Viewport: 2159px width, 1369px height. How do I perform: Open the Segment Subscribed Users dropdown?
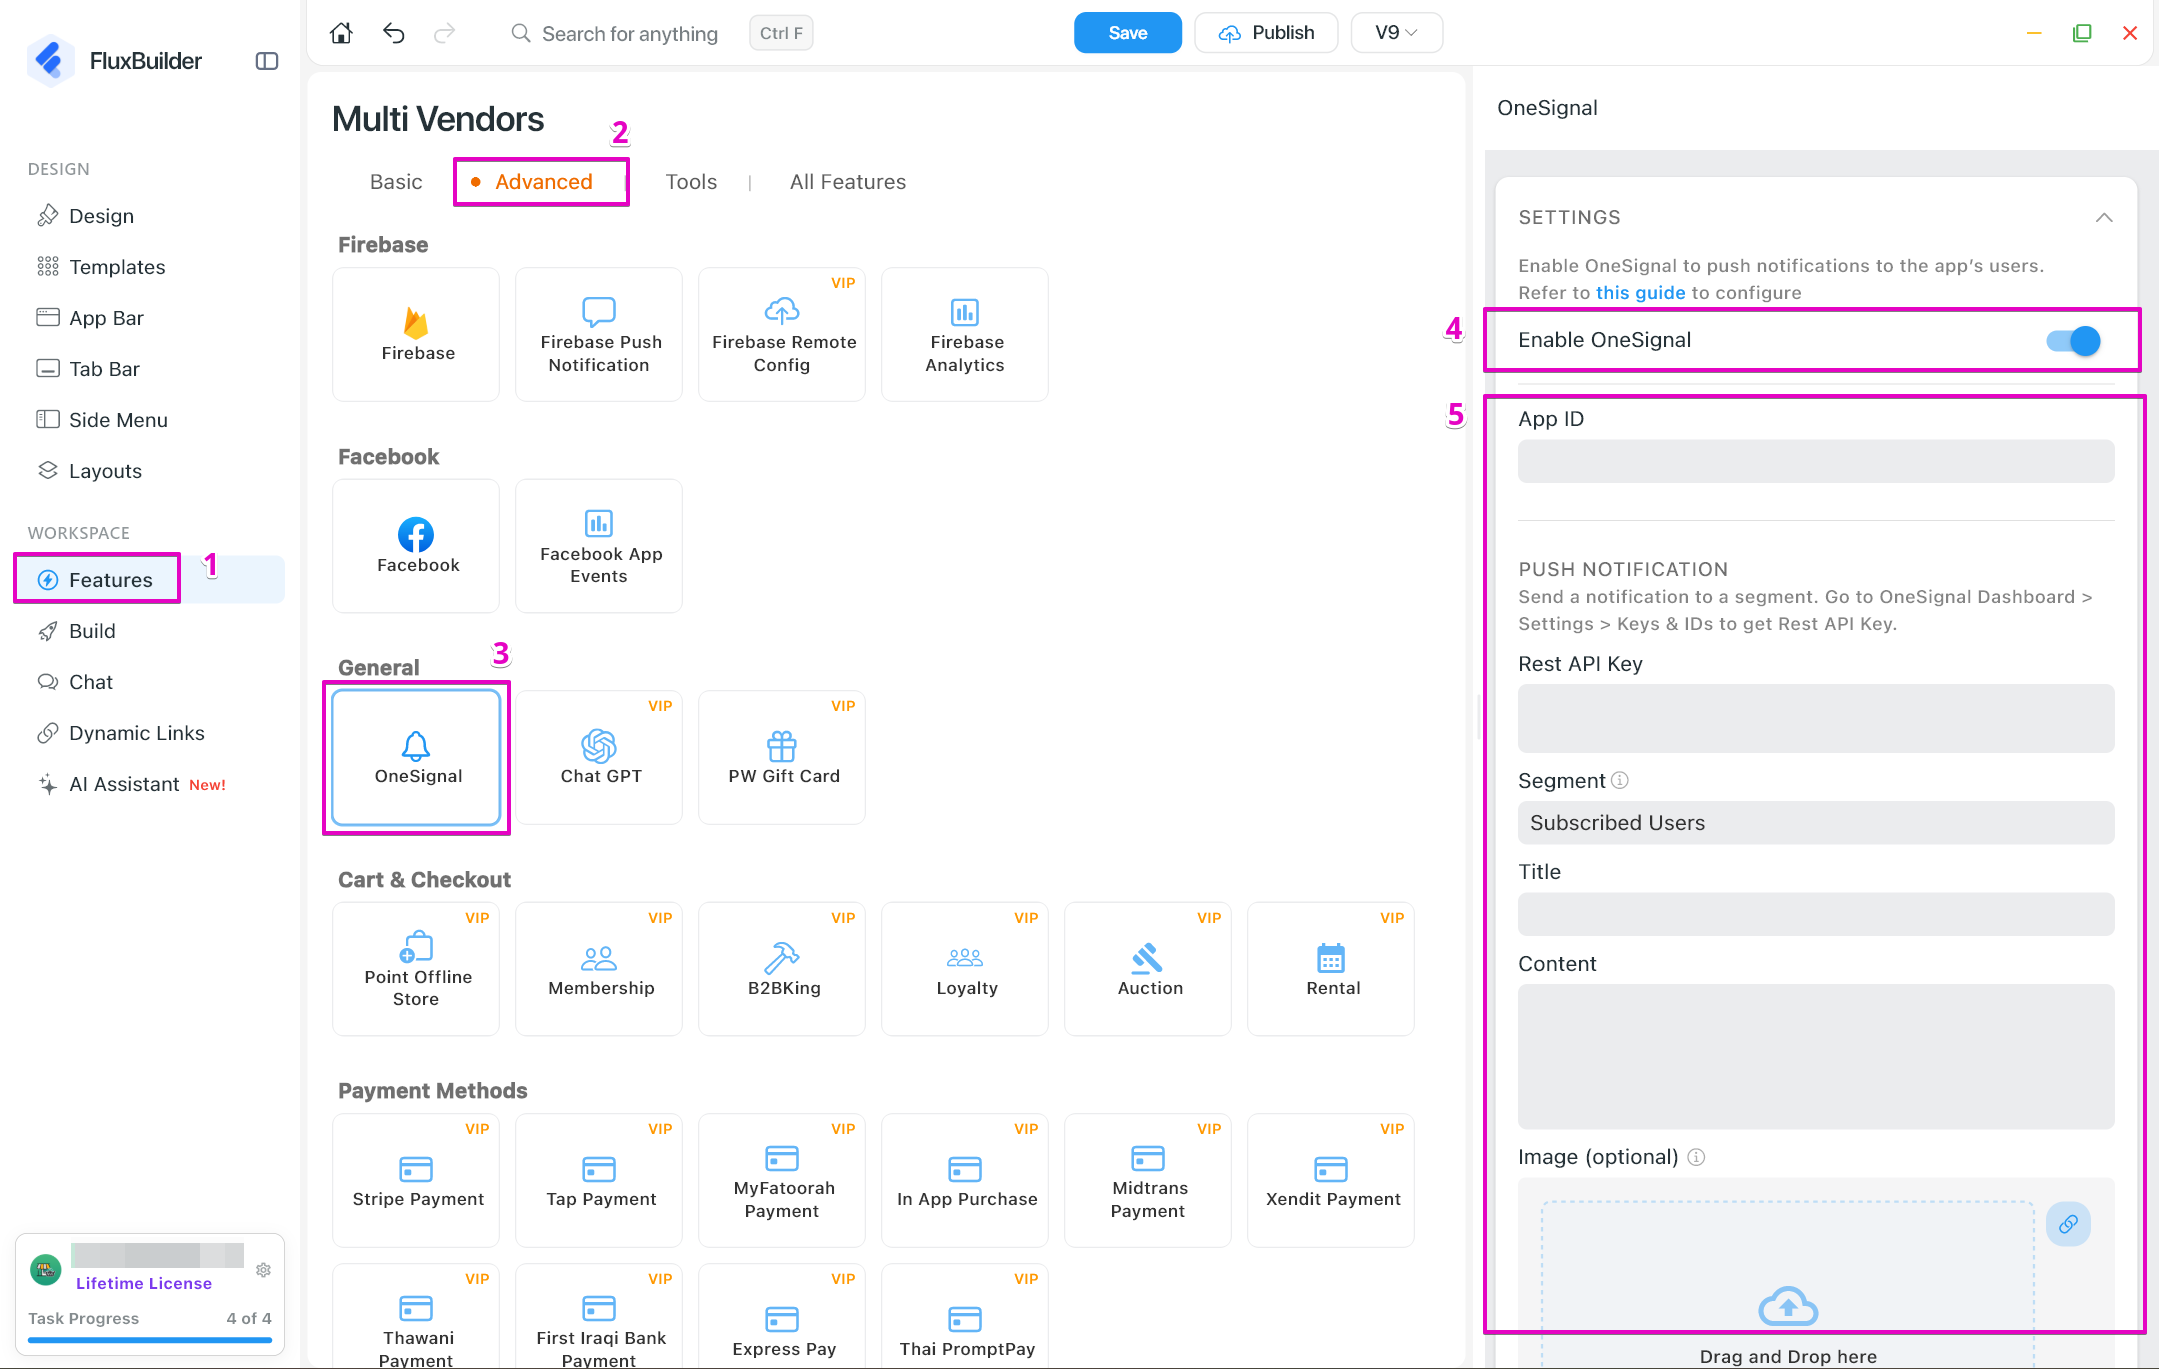click(1816, 823)
